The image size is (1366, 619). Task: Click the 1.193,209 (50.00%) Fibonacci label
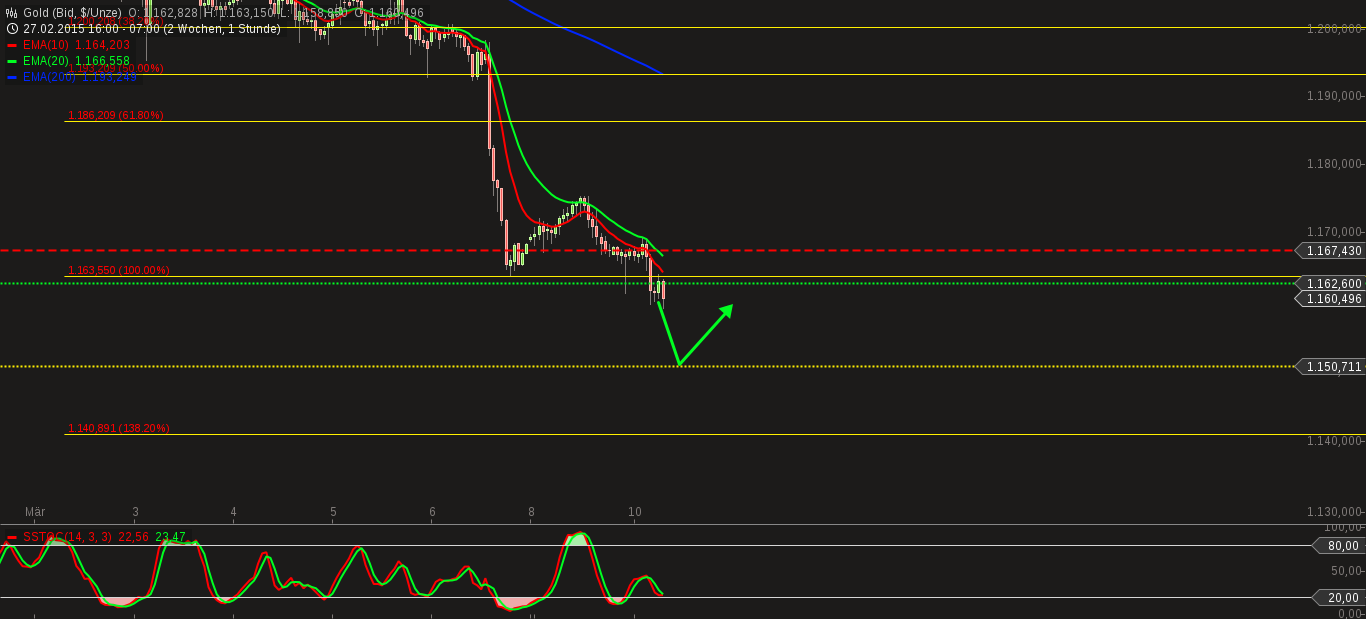click(116, 68)
